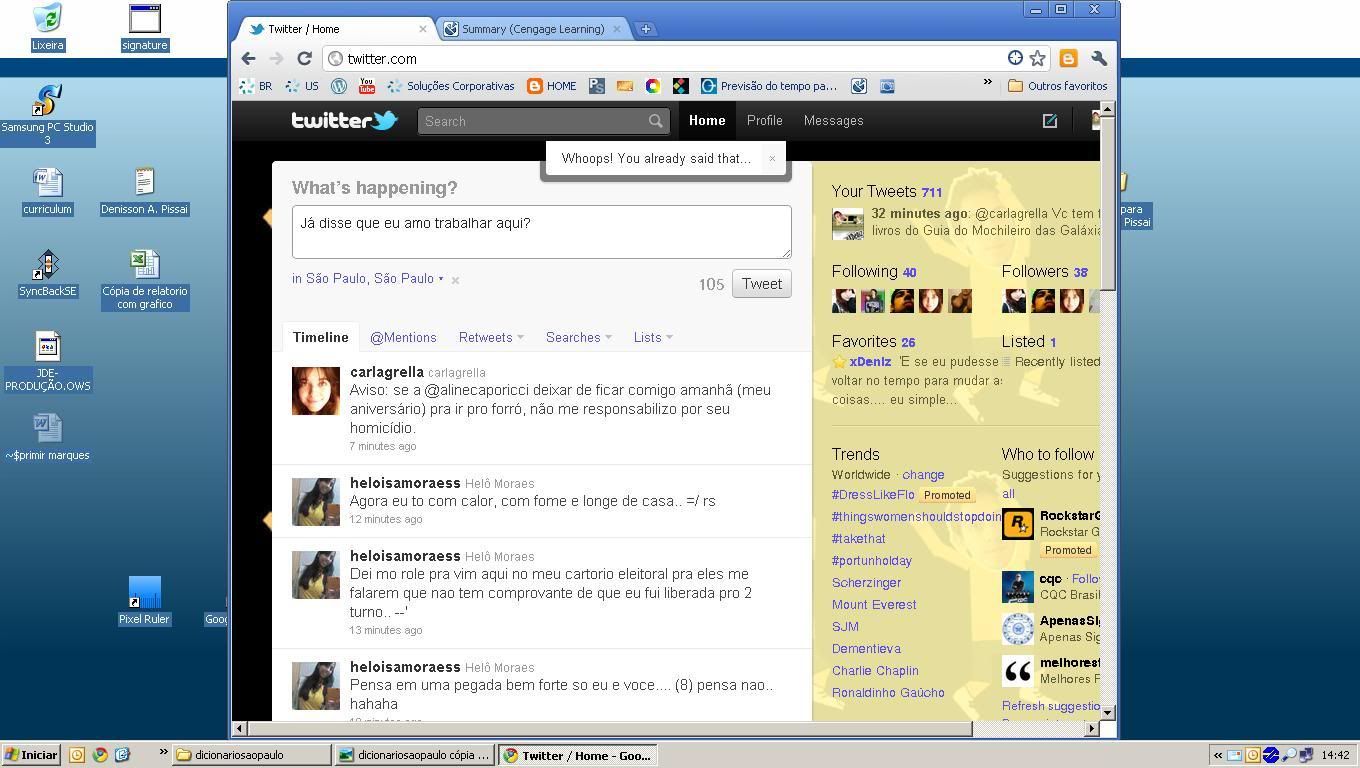Click carlagrella's avatar in timeline
The height and width of the screenshot is (768, 1360).
[x=316, y=390]
